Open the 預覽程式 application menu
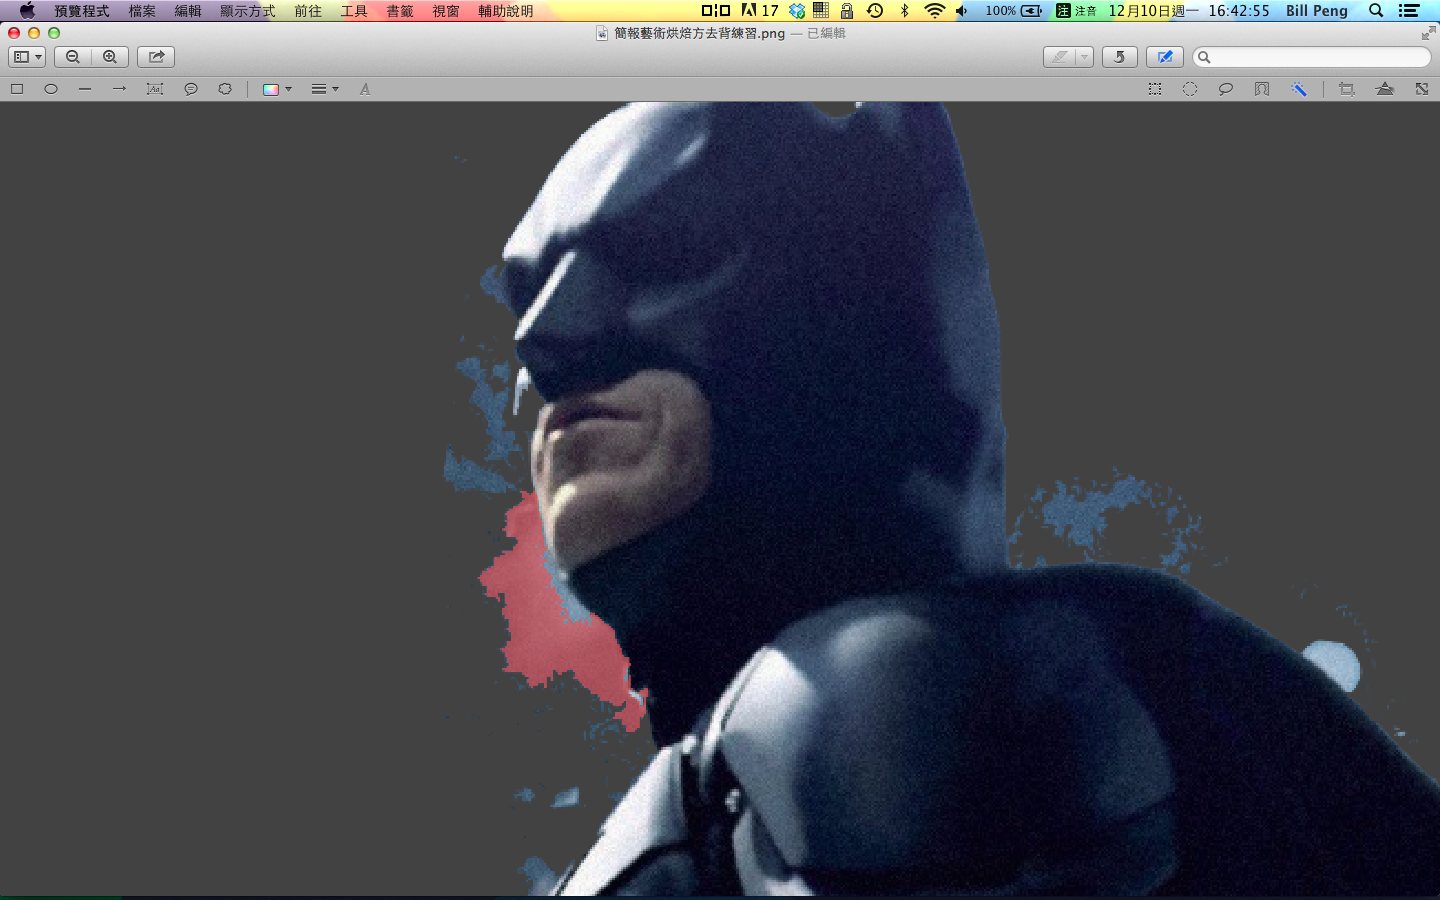Screen dimensions: 1440x900 coord(82,11)
